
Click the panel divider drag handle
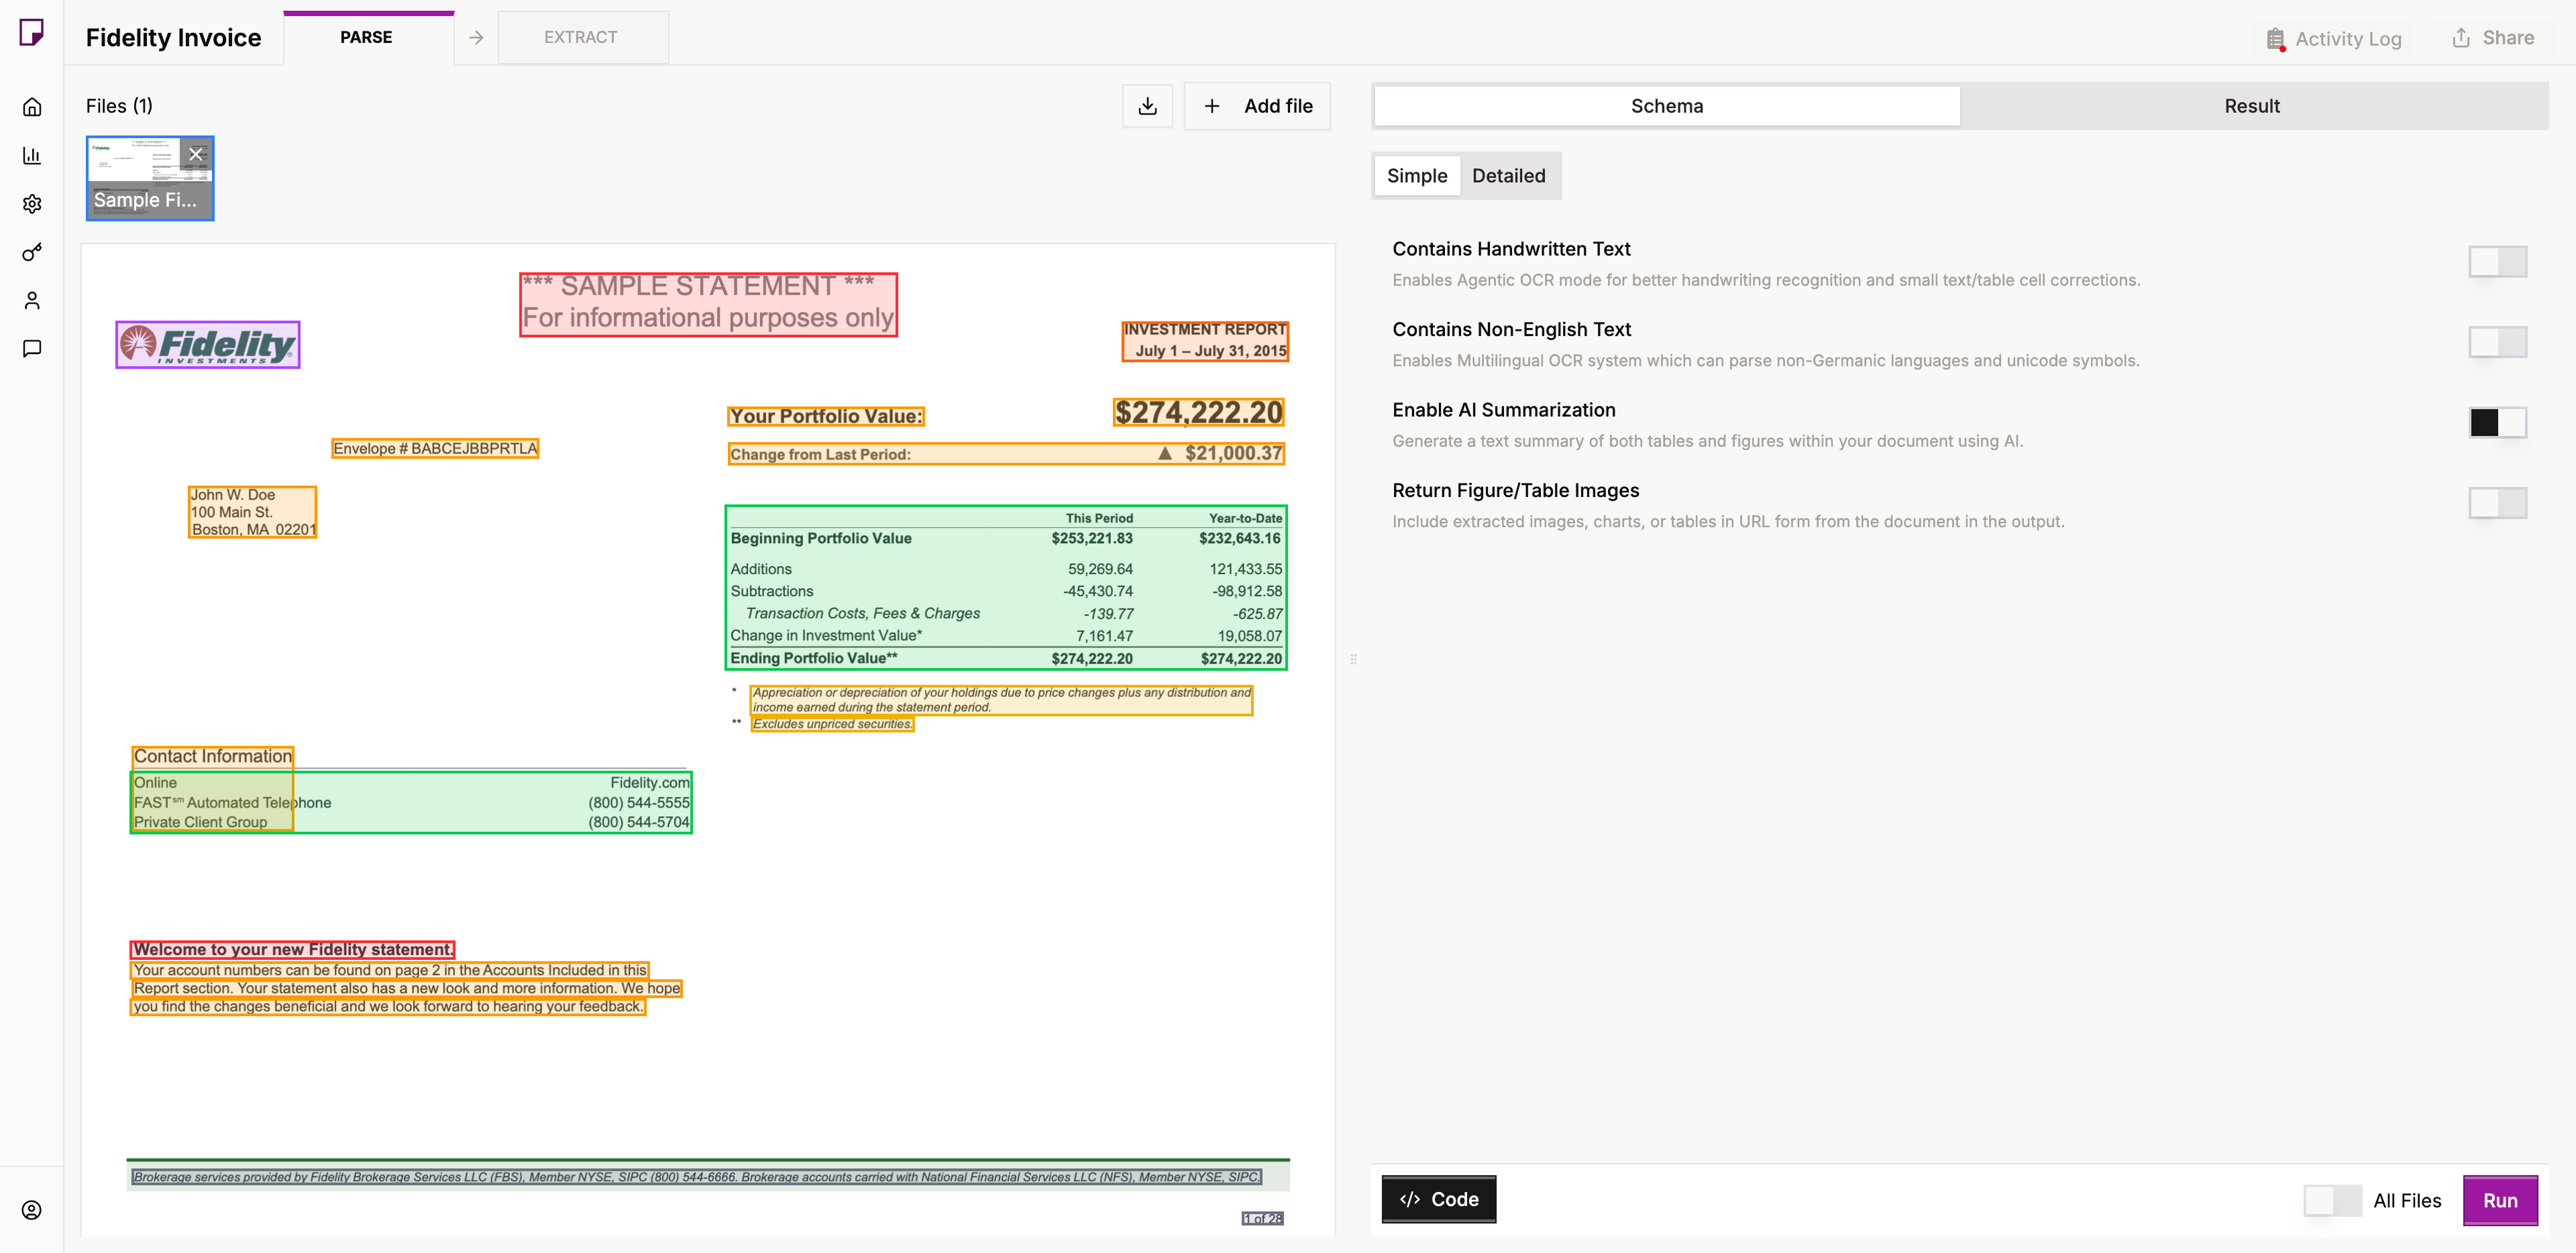click(1353, 659)
